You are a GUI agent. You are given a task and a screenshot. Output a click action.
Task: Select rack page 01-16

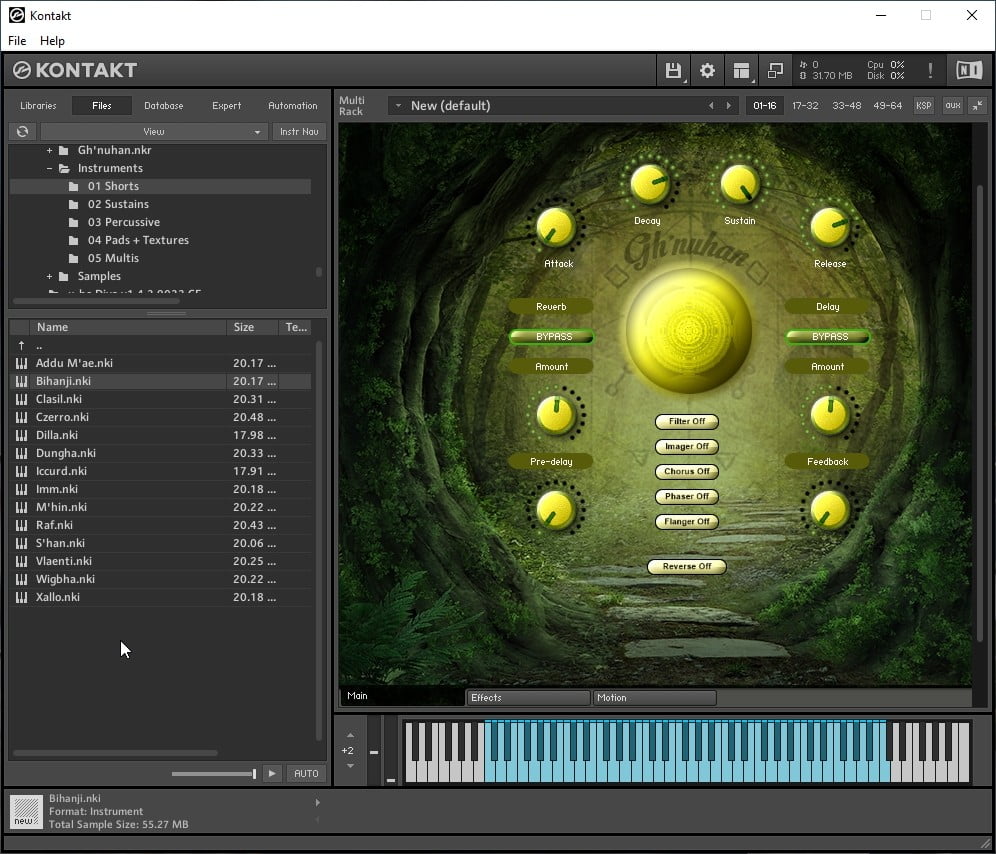coord(765,105)
